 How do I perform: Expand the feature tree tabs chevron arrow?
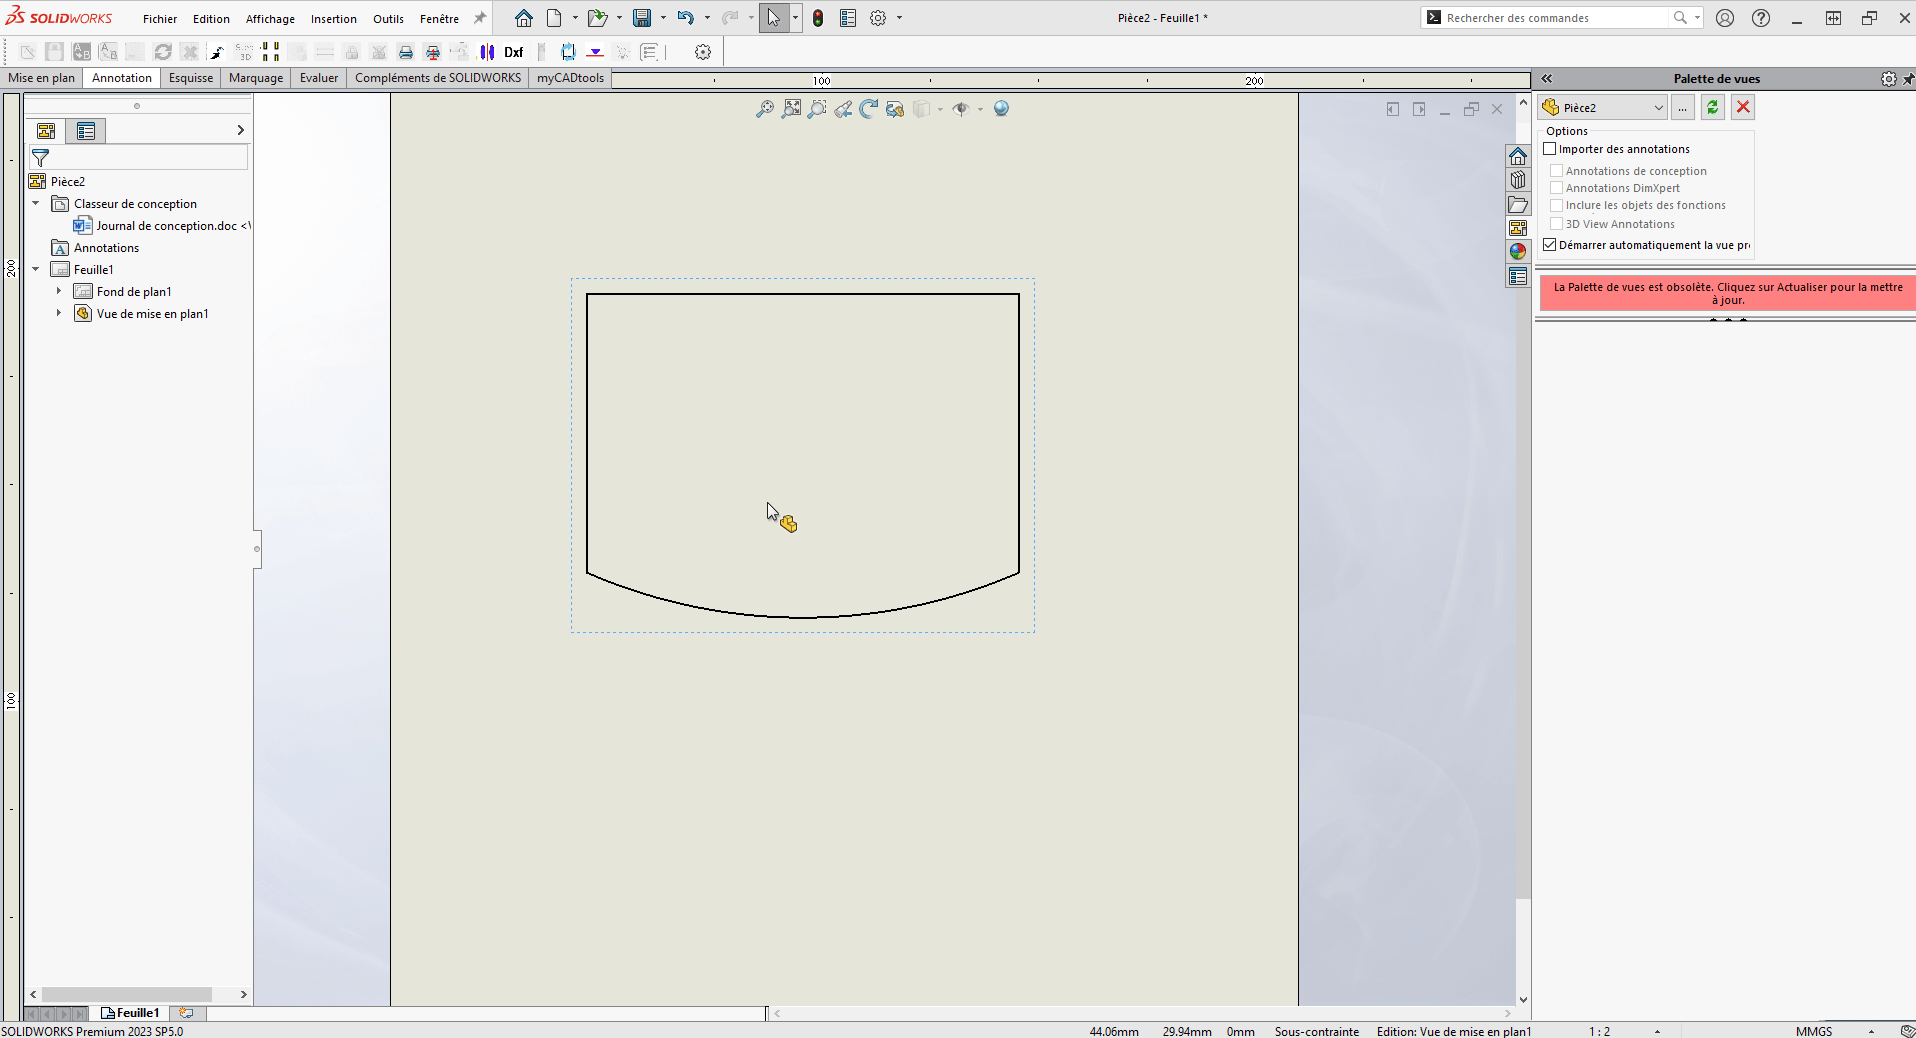coord(240,130)
